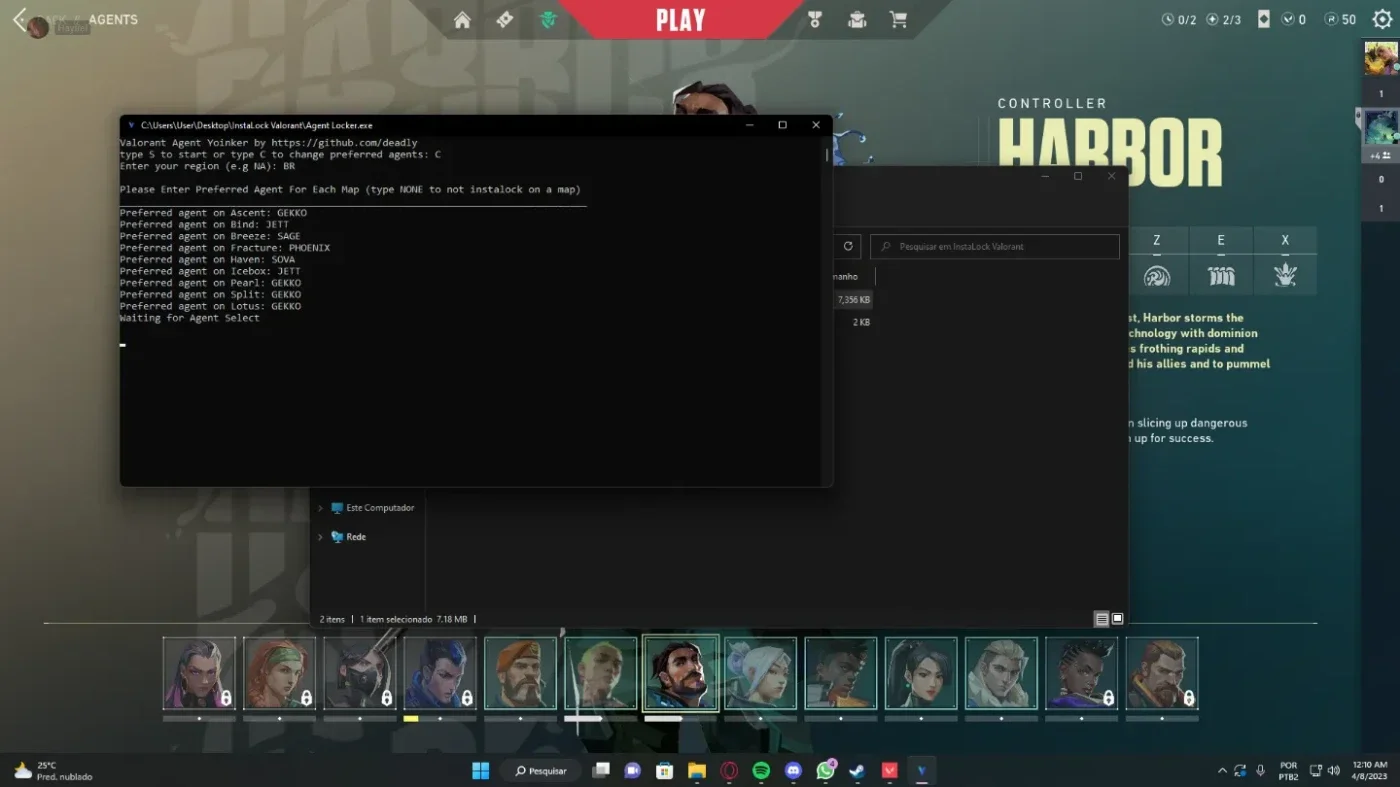Image resolution: width=1400 pixels, height=787 pixels.
Task: Click the 7,356 KB file size cell
Action: pos(854,299)
